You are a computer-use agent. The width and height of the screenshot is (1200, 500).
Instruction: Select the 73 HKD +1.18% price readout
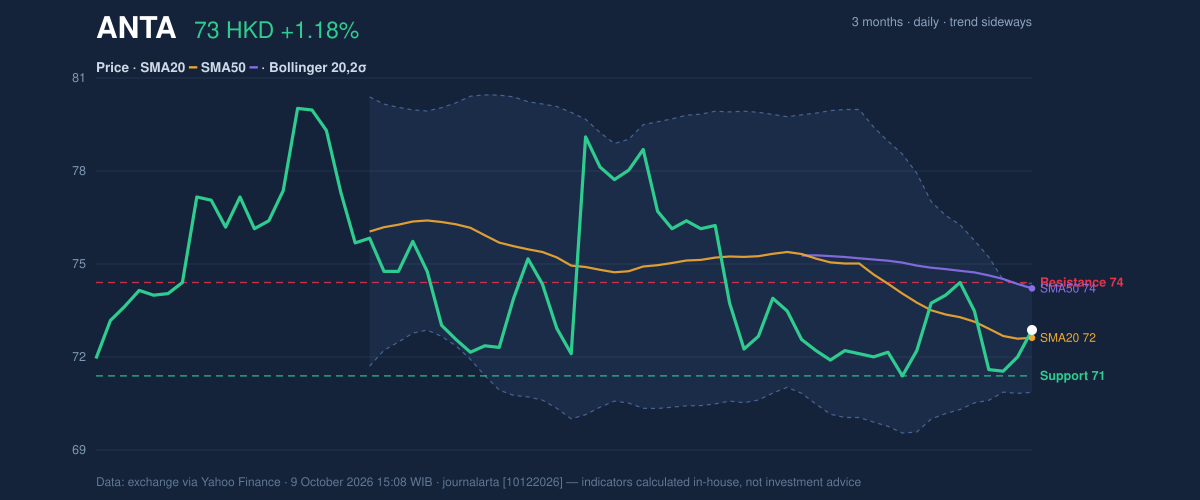[276, 31]
